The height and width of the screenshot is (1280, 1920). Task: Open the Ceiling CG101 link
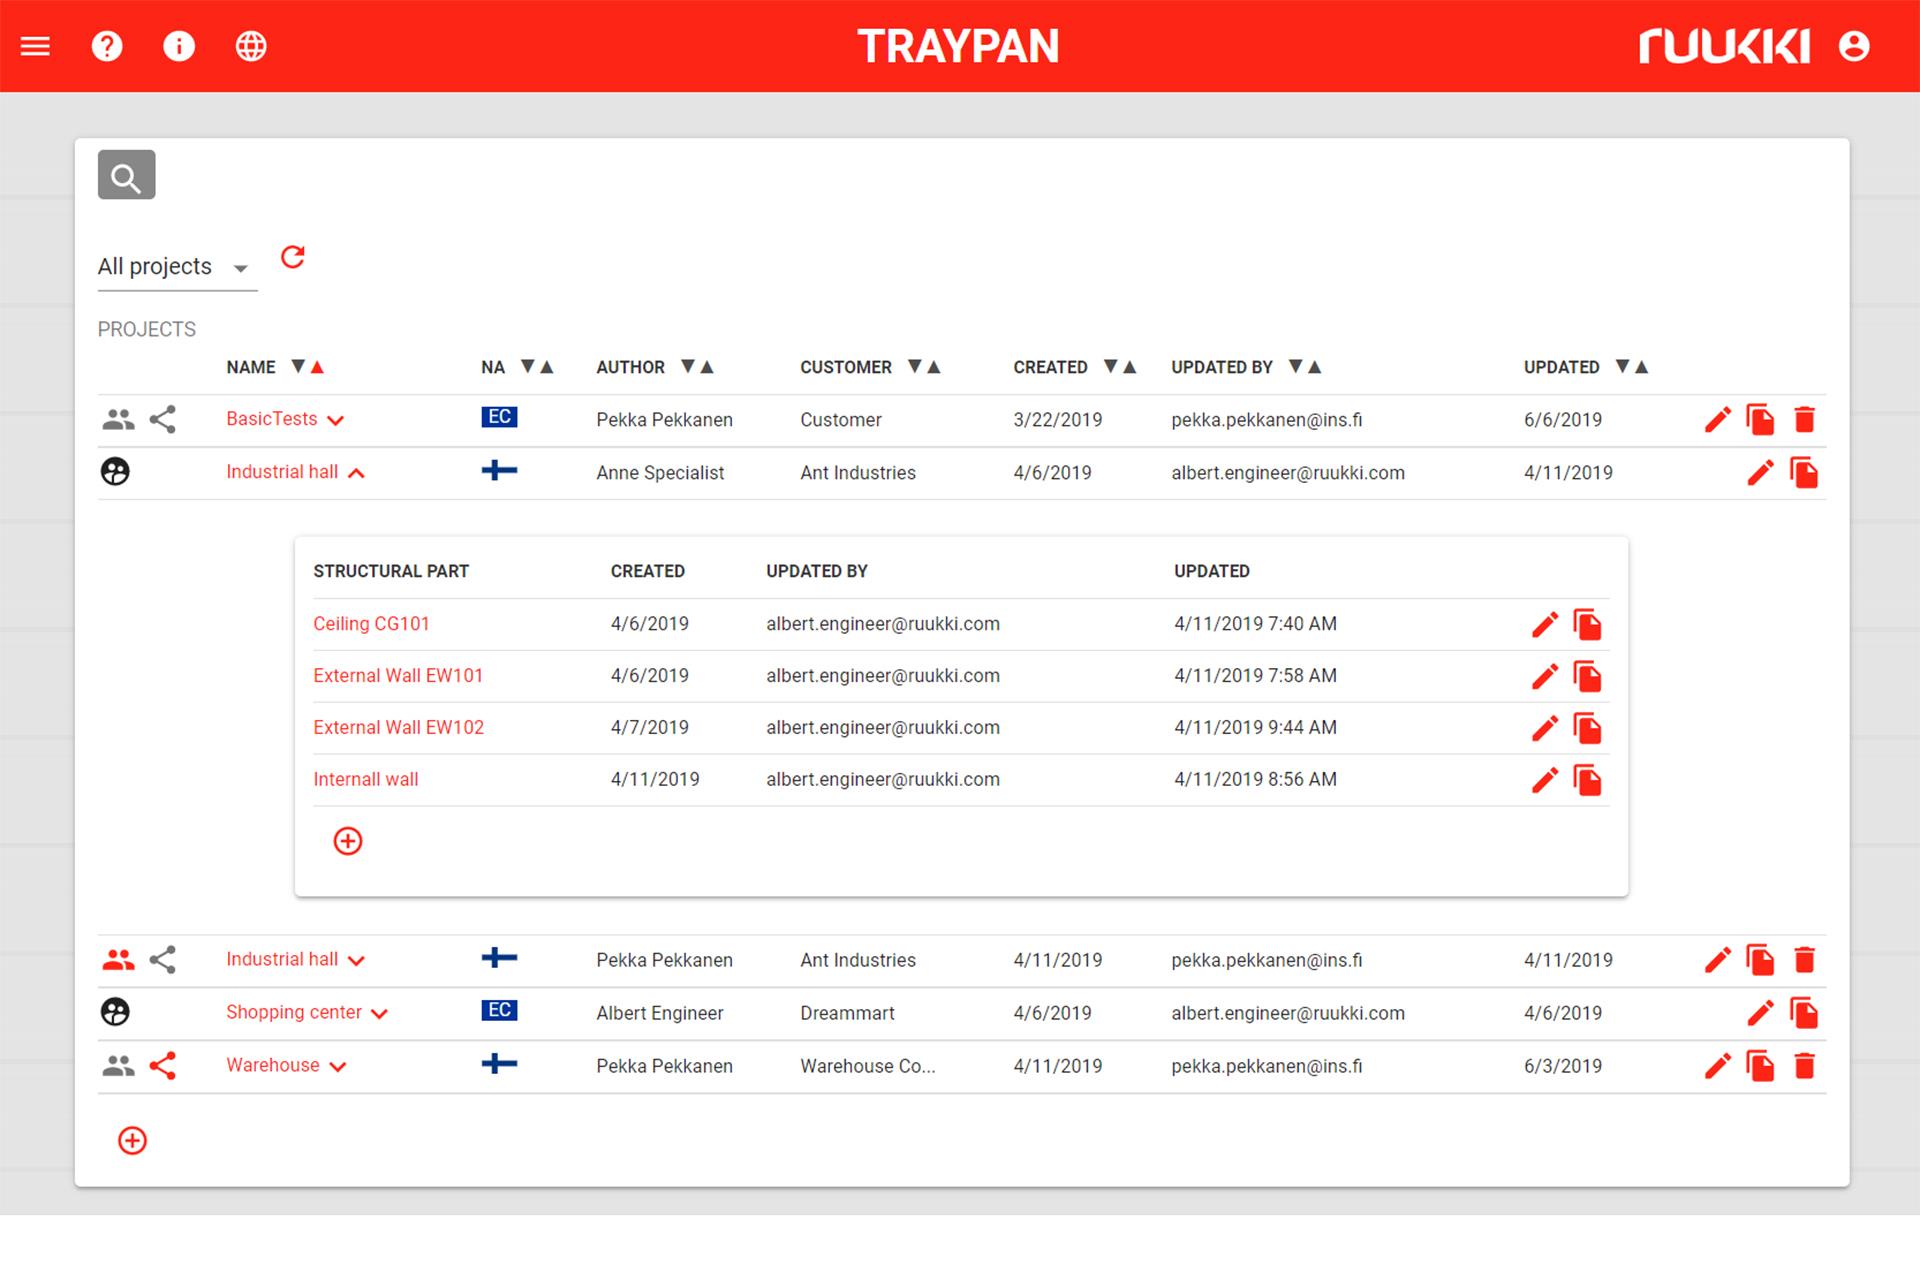[371, 624]
